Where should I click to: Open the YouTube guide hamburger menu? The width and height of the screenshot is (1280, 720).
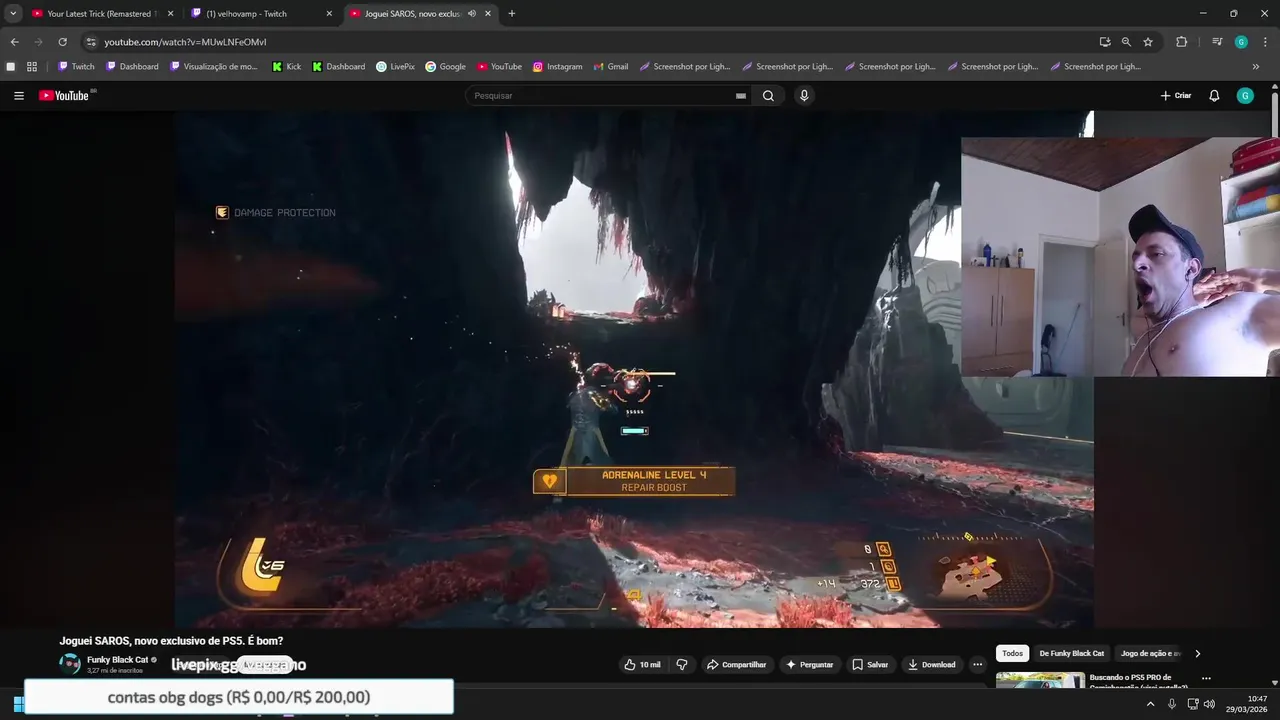(x=19, y=96)
